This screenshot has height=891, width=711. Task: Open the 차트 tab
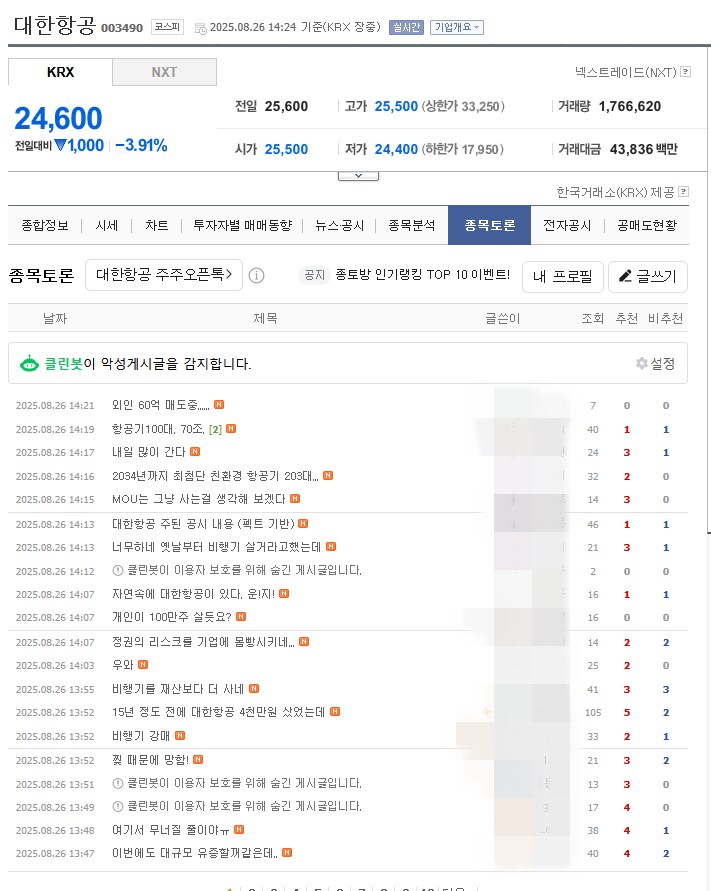(x=156, y=226)
